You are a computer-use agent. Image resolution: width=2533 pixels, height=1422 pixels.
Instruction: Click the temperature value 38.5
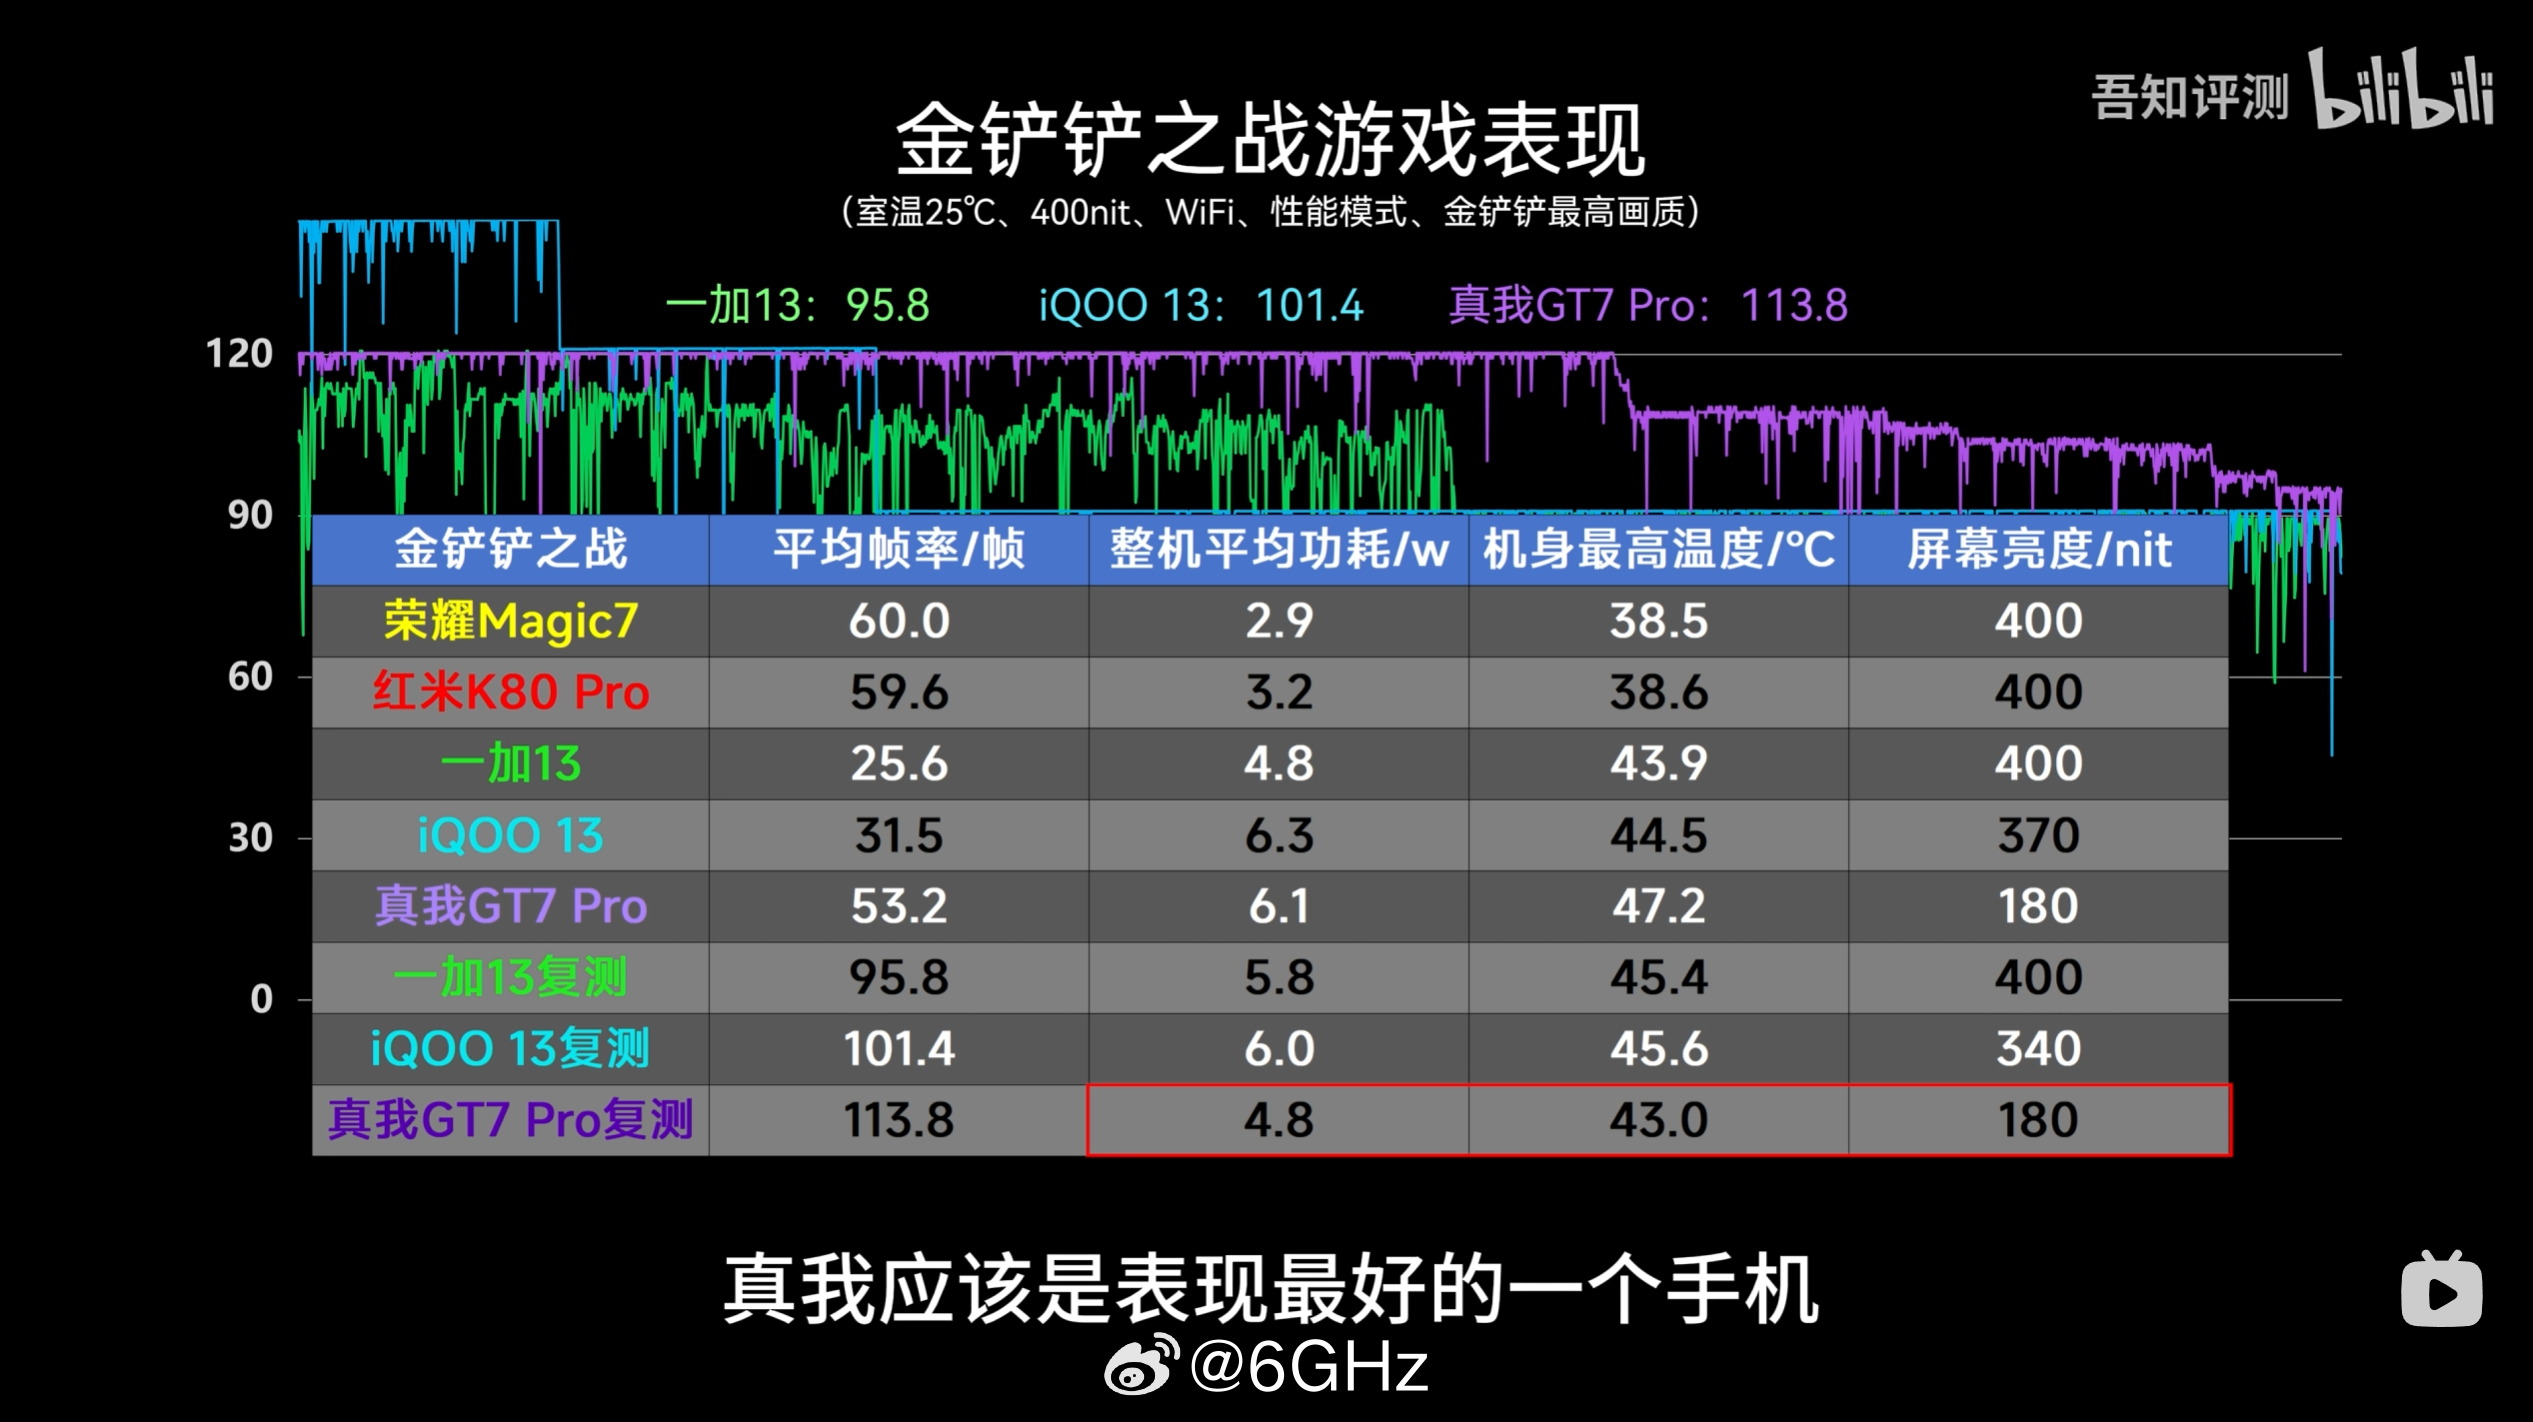click(1659, 621)
